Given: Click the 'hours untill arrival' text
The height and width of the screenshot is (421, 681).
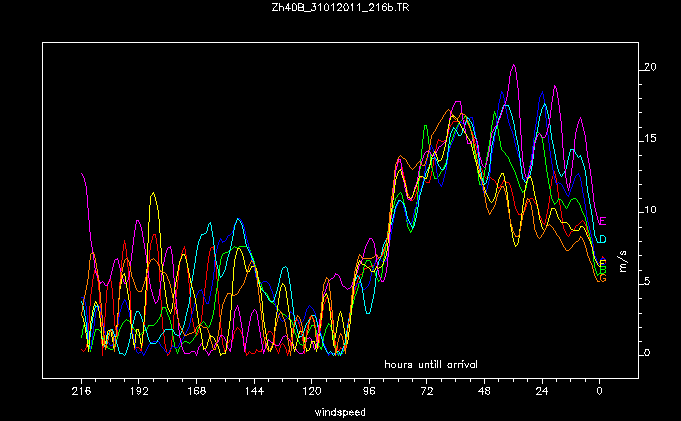Looking at the screenshot, I should [431, 364].
